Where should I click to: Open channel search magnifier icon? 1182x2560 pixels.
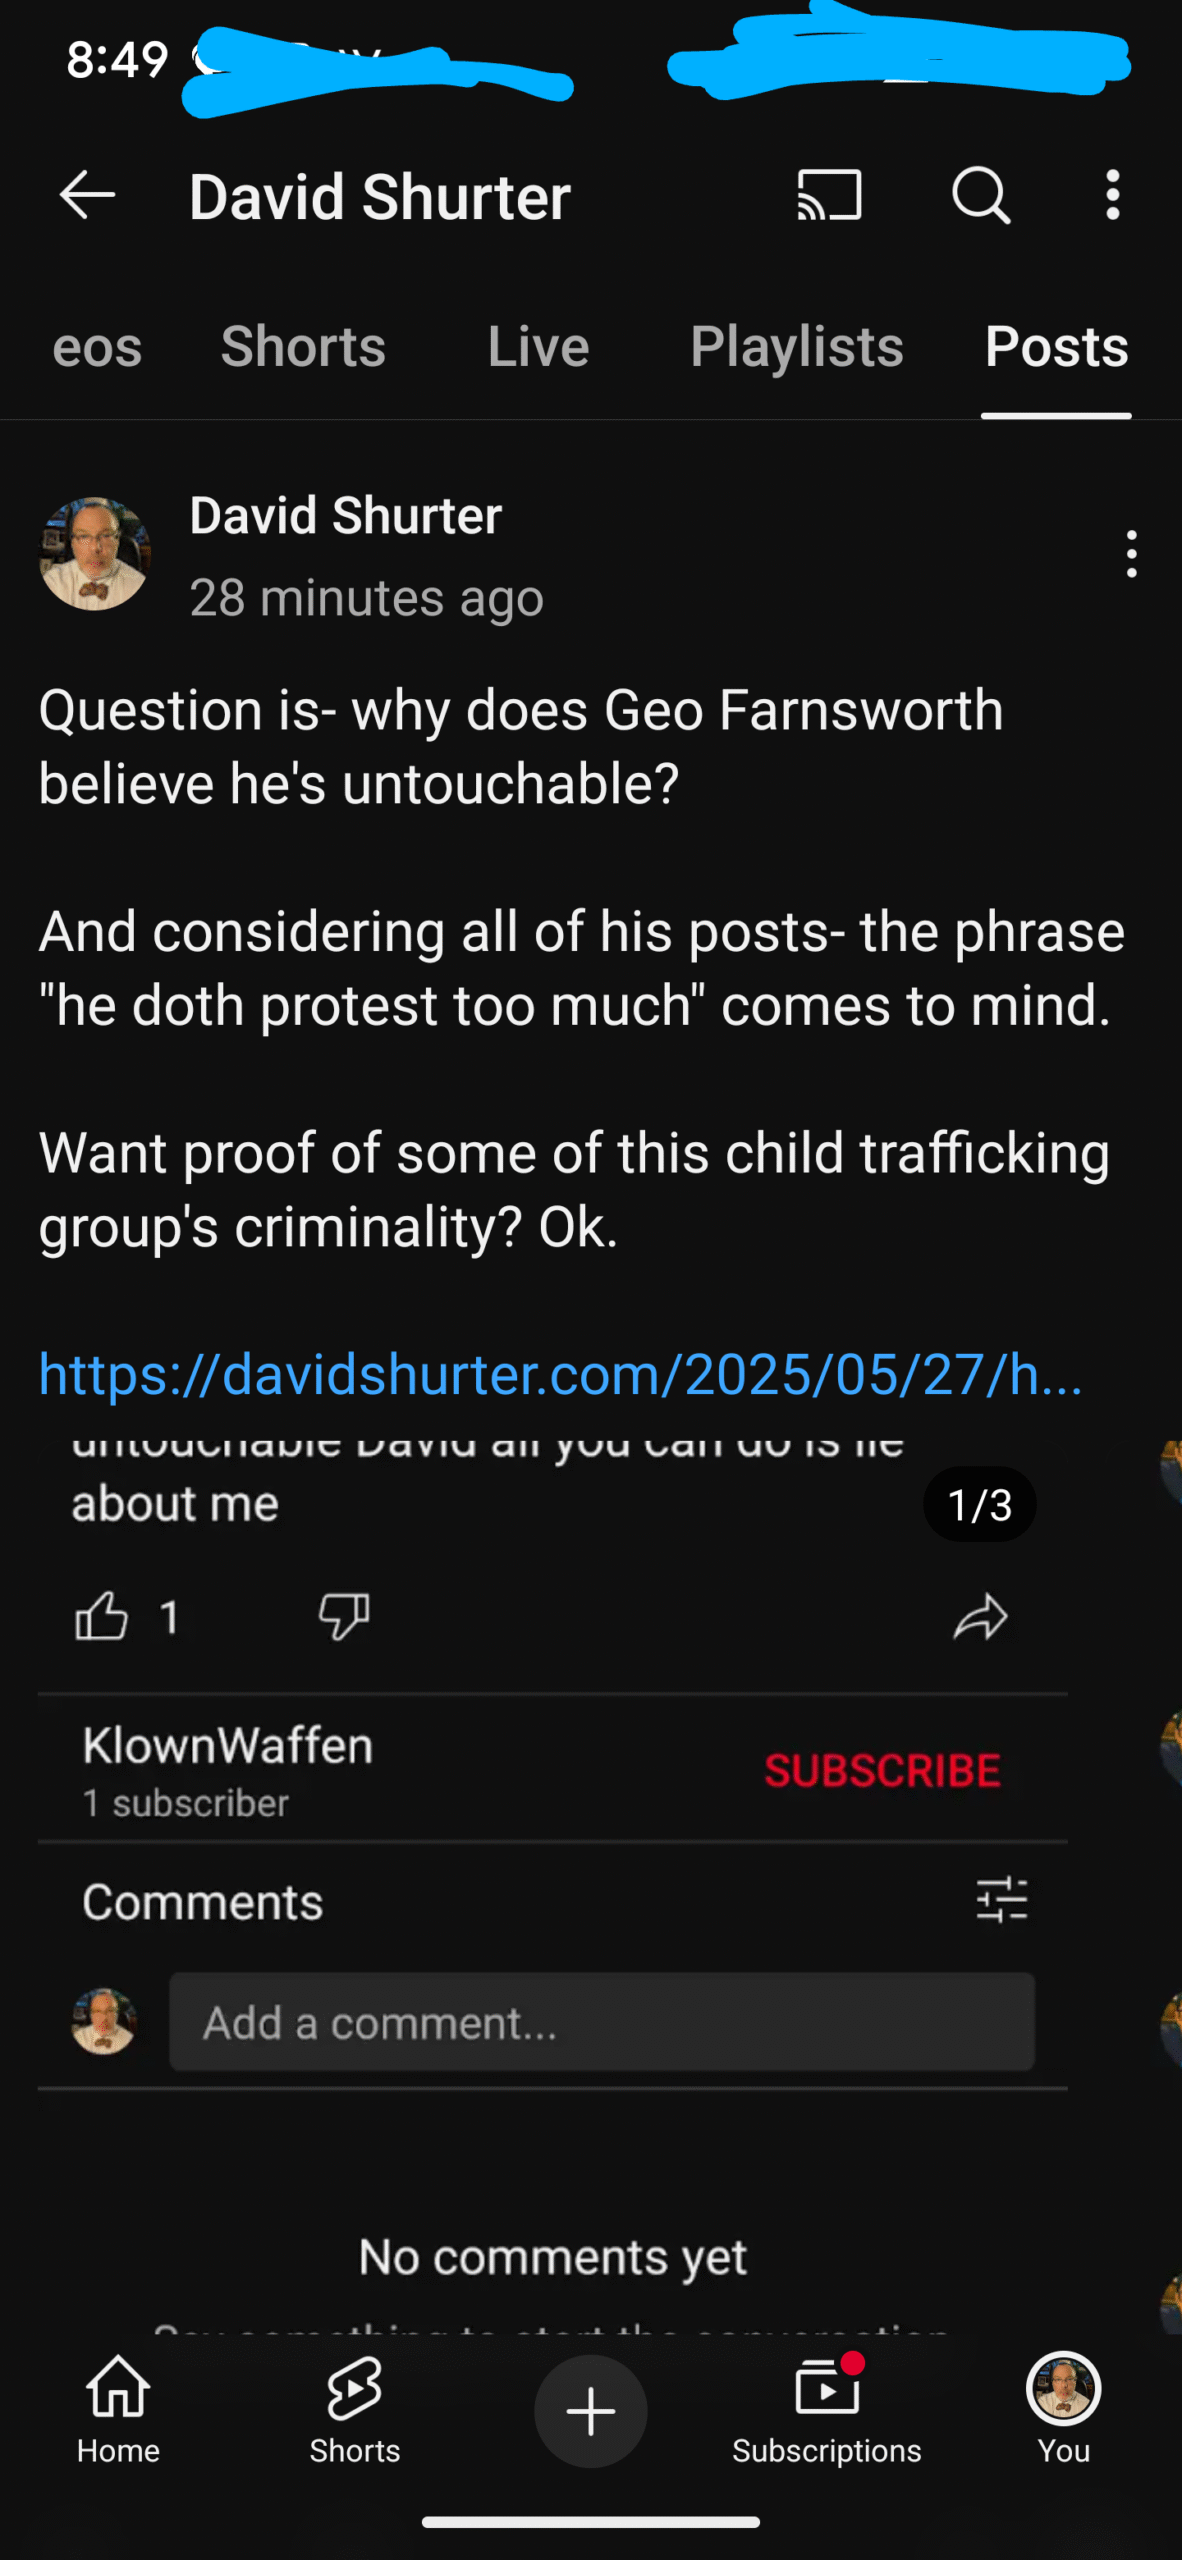click(981, 195)
